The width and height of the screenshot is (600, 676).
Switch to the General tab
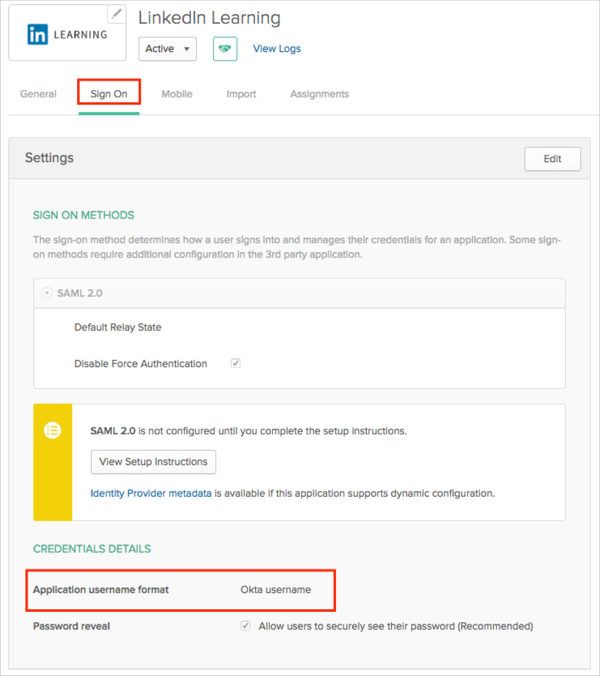pos(38,94)
